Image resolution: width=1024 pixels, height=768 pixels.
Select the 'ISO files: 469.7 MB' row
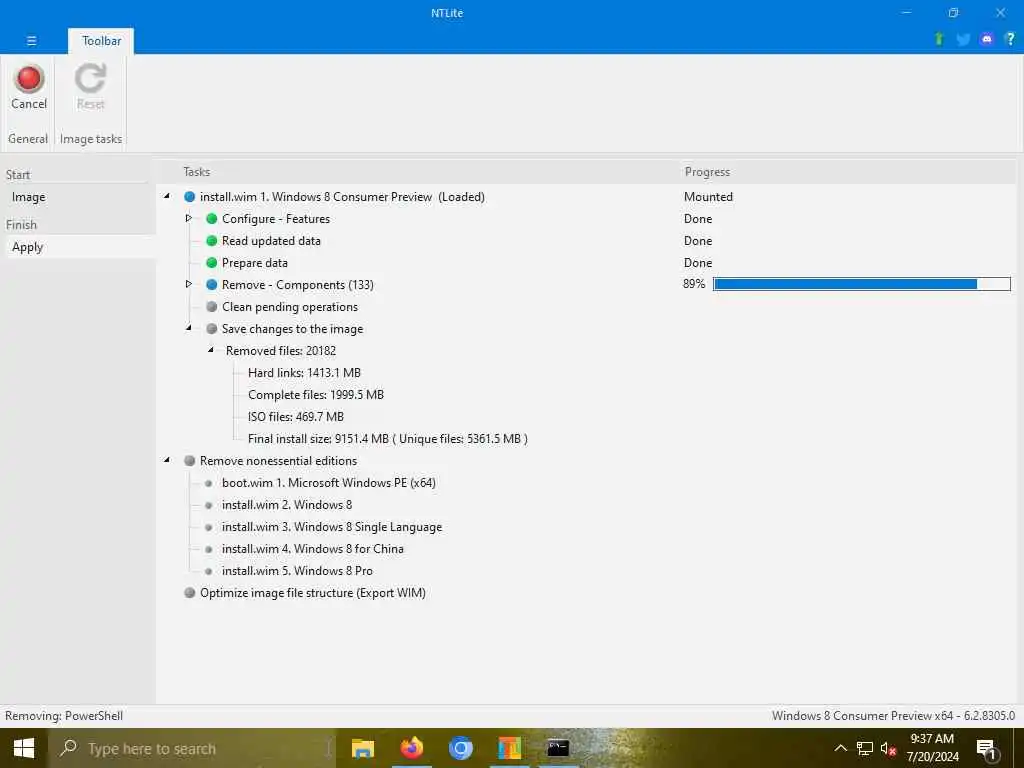(x=296, y=417)
